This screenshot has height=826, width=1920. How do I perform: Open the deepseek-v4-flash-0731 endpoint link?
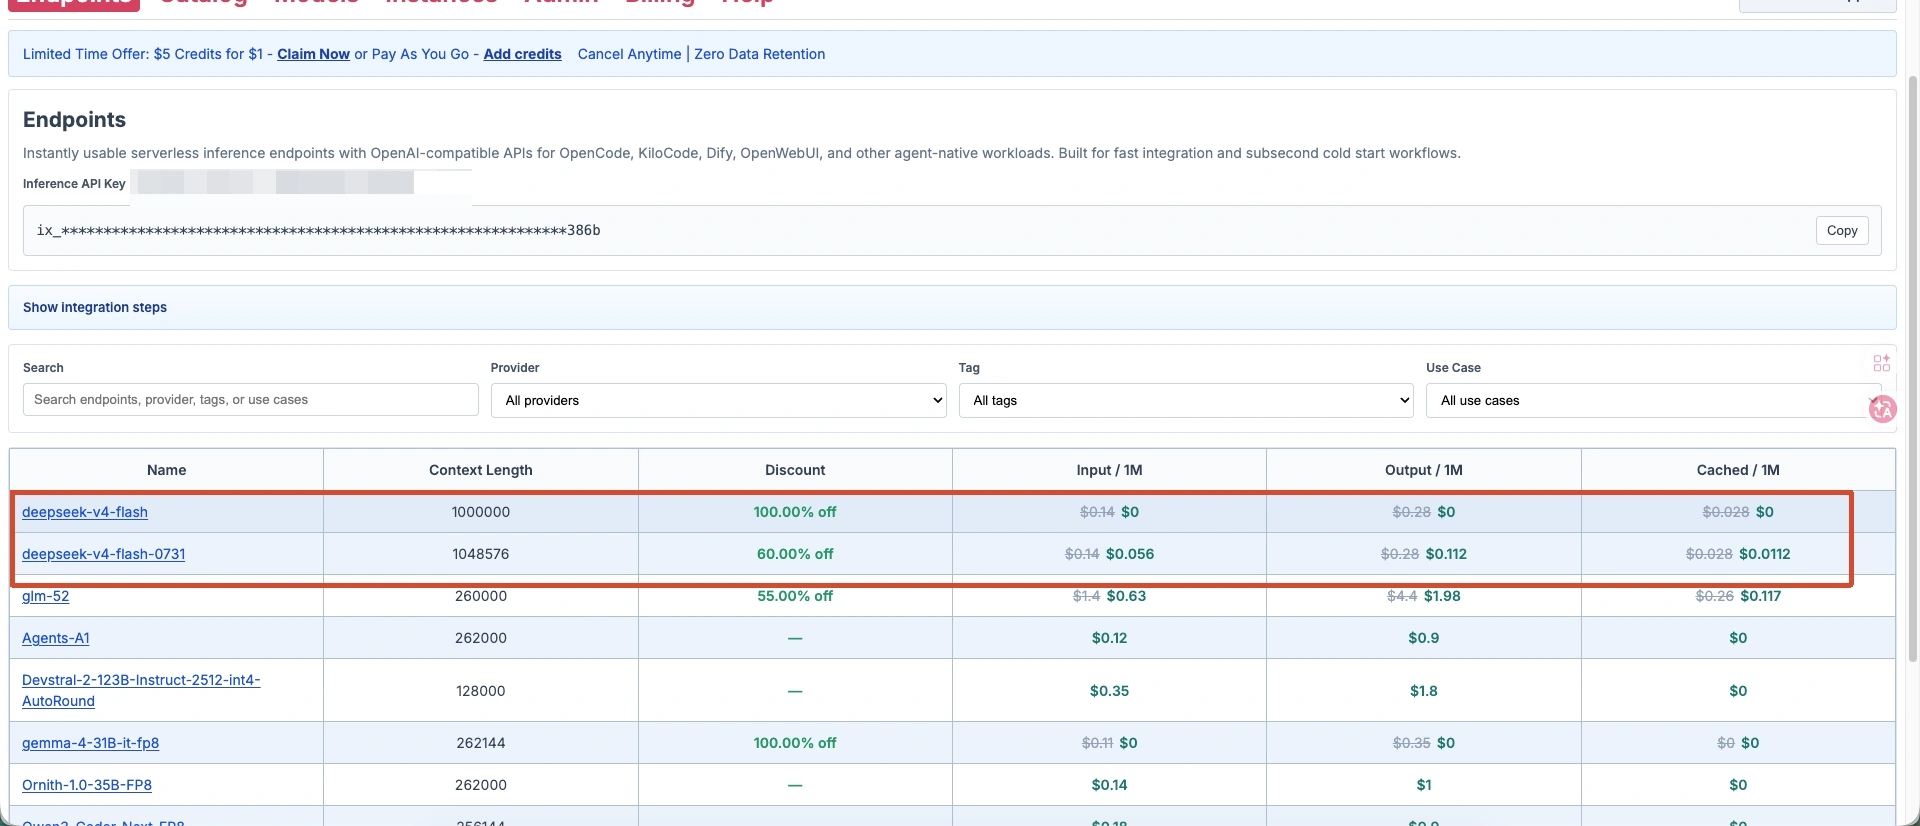104,554
